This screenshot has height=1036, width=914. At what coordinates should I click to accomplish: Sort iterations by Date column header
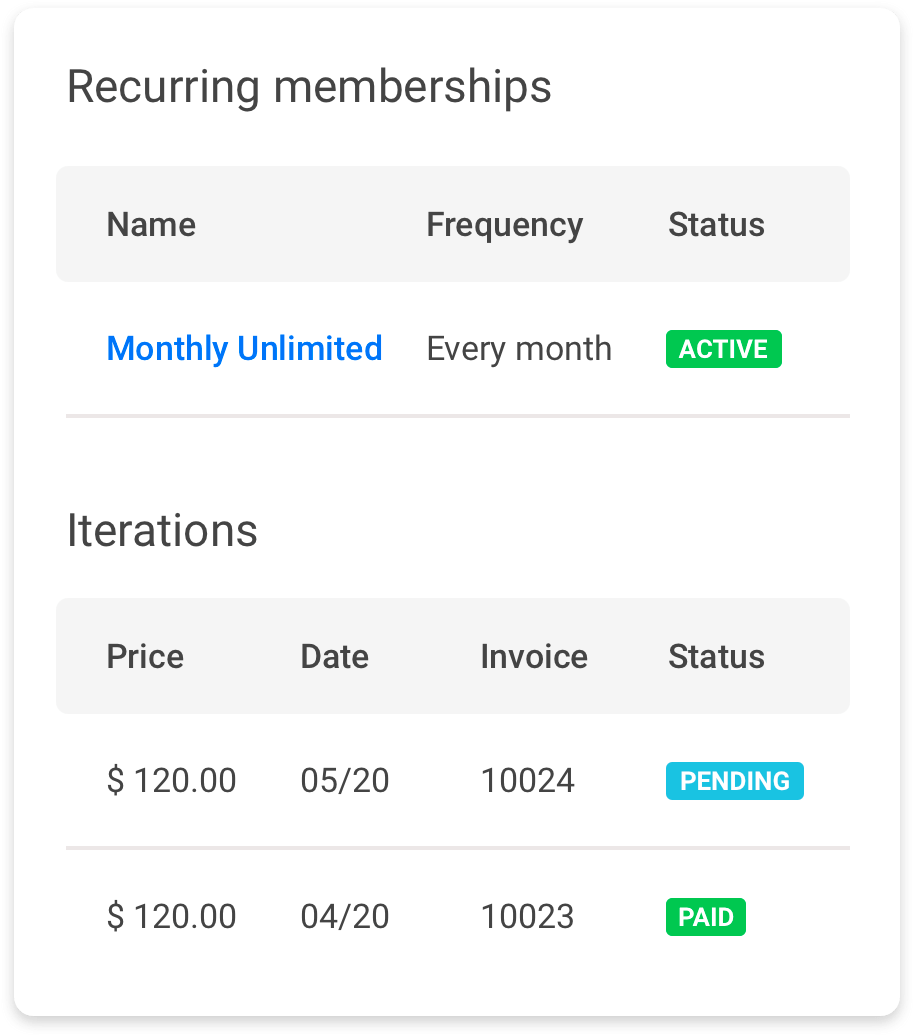(x=334, y=656)
